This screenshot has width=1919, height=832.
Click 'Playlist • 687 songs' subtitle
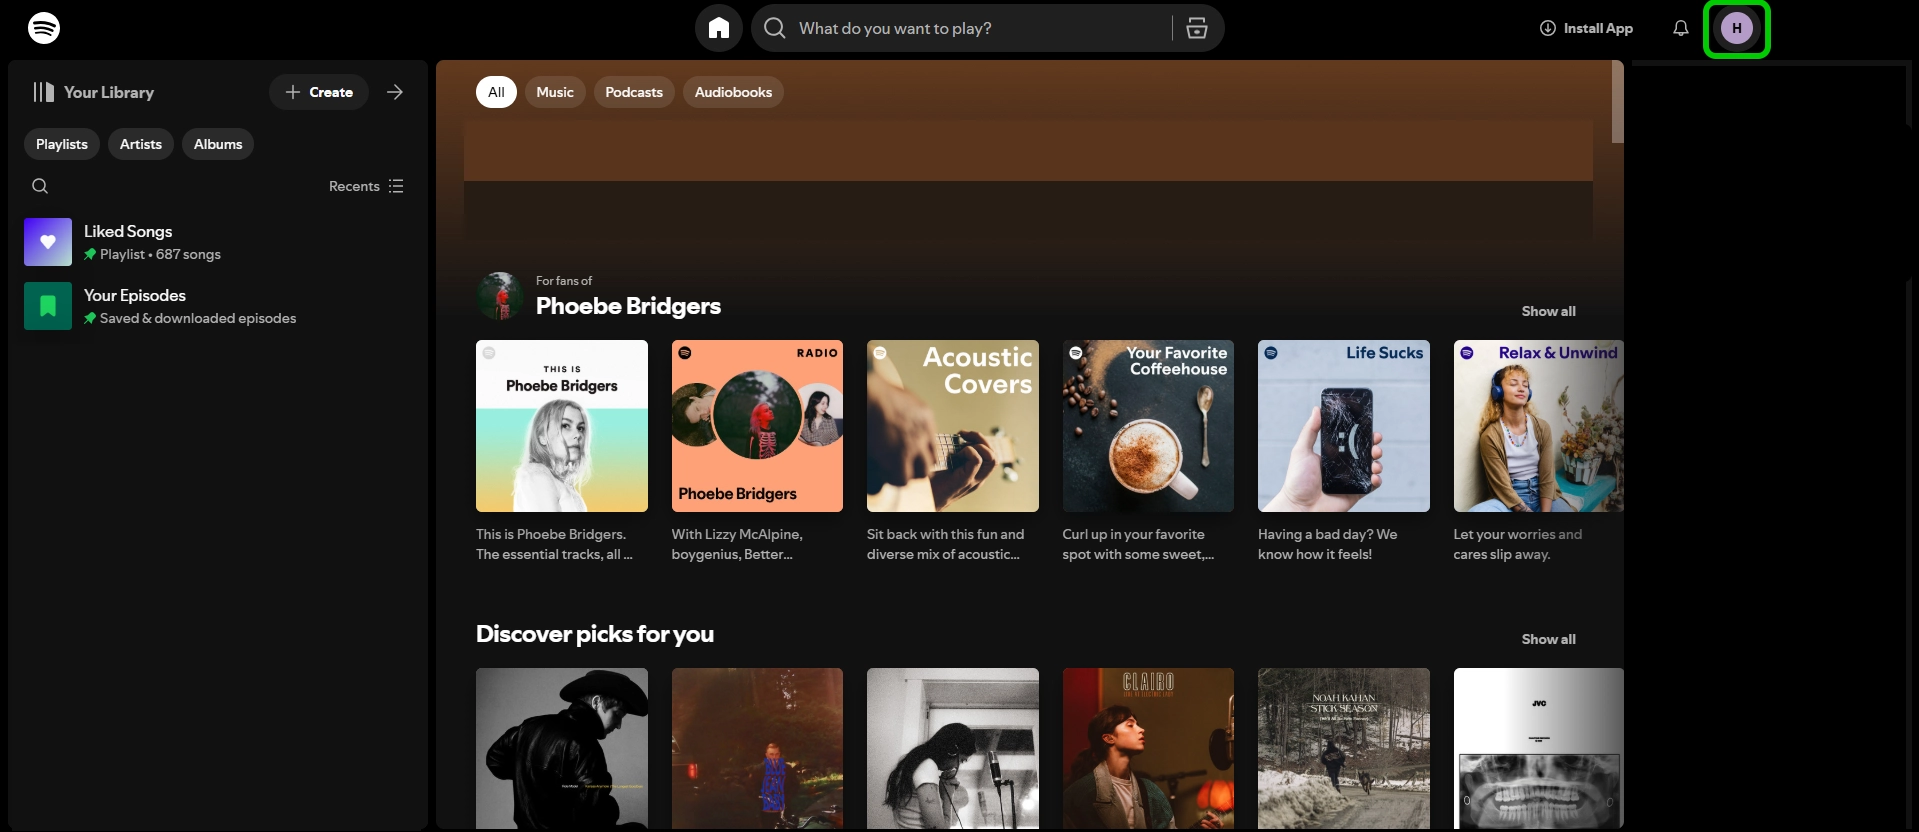point(160,254)
